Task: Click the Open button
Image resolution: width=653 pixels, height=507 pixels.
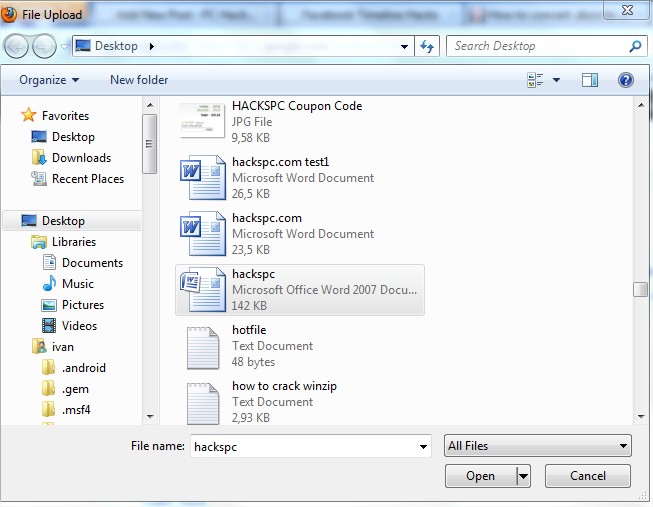Action: click(481, 476)
